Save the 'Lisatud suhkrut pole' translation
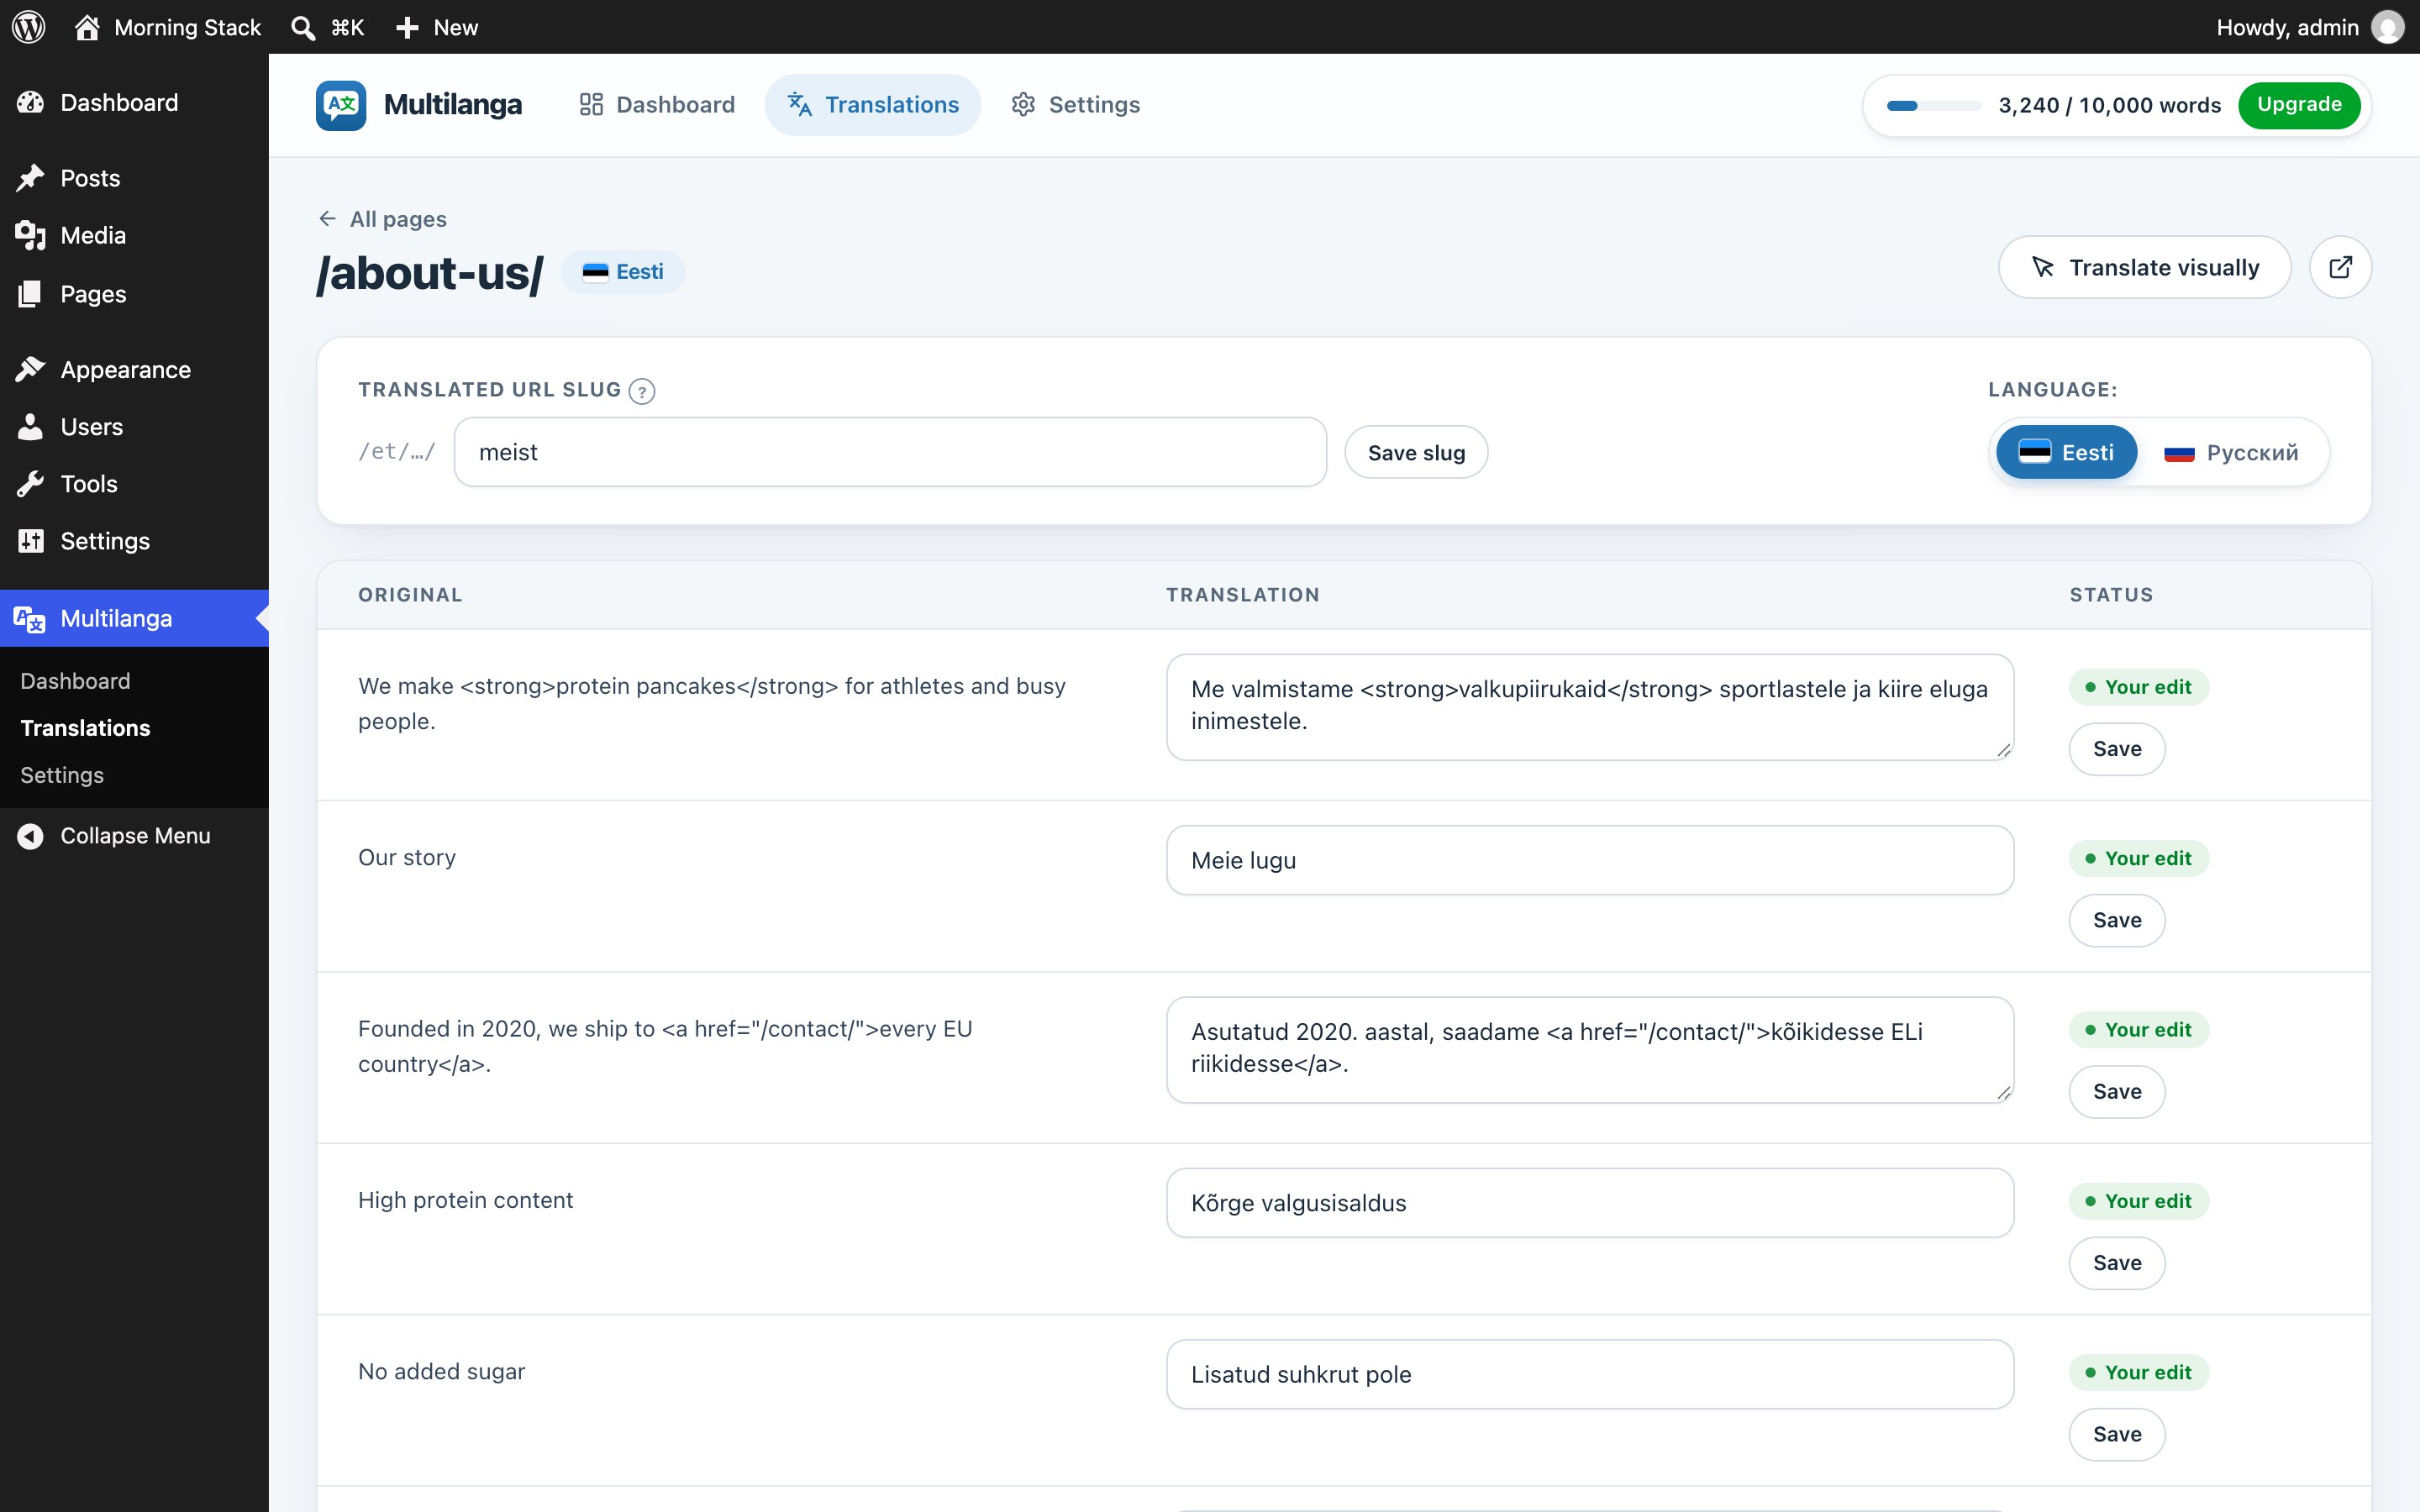2420x1512 pixels. point(2117,1434)
